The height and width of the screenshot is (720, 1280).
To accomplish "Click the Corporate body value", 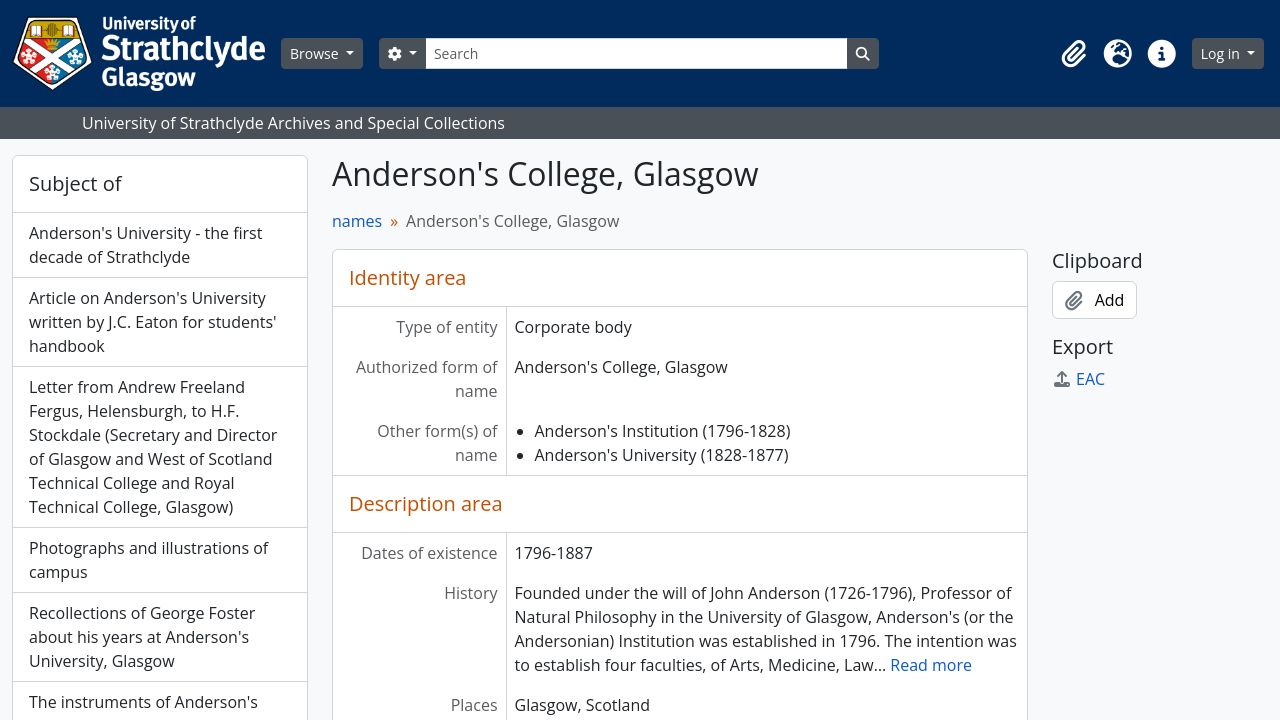I will [x=573, y=327].
